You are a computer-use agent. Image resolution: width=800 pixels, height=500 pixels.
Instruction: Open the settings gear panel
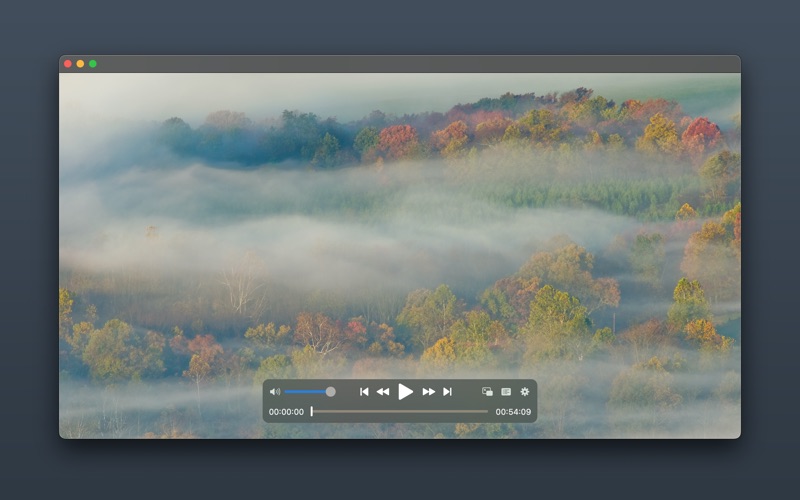525,392
